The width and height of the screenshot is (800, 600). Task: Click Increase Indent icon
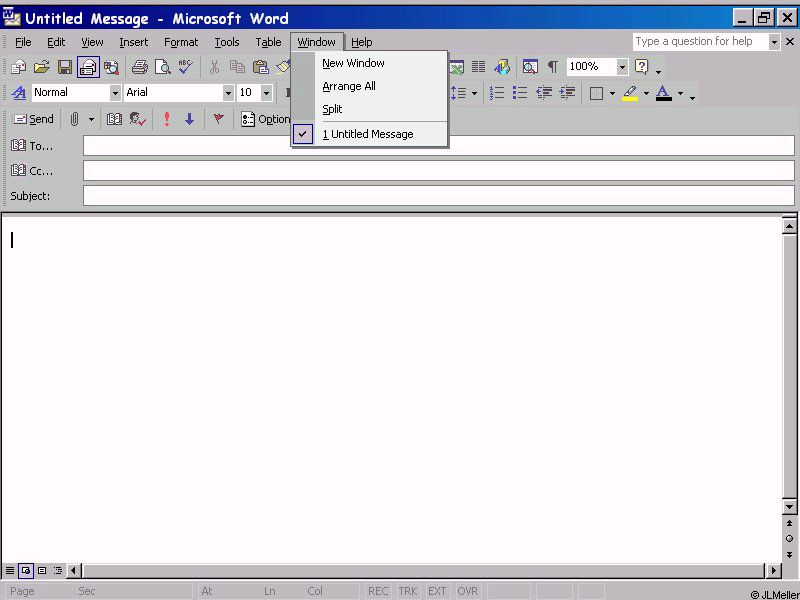click(567, 93)
